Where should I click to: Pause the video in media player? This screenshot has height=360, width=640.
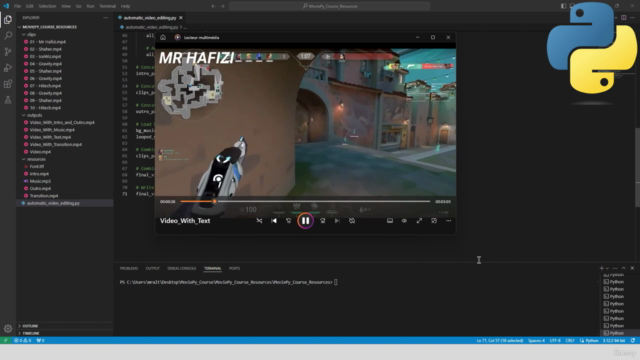(x=305, y=221)
